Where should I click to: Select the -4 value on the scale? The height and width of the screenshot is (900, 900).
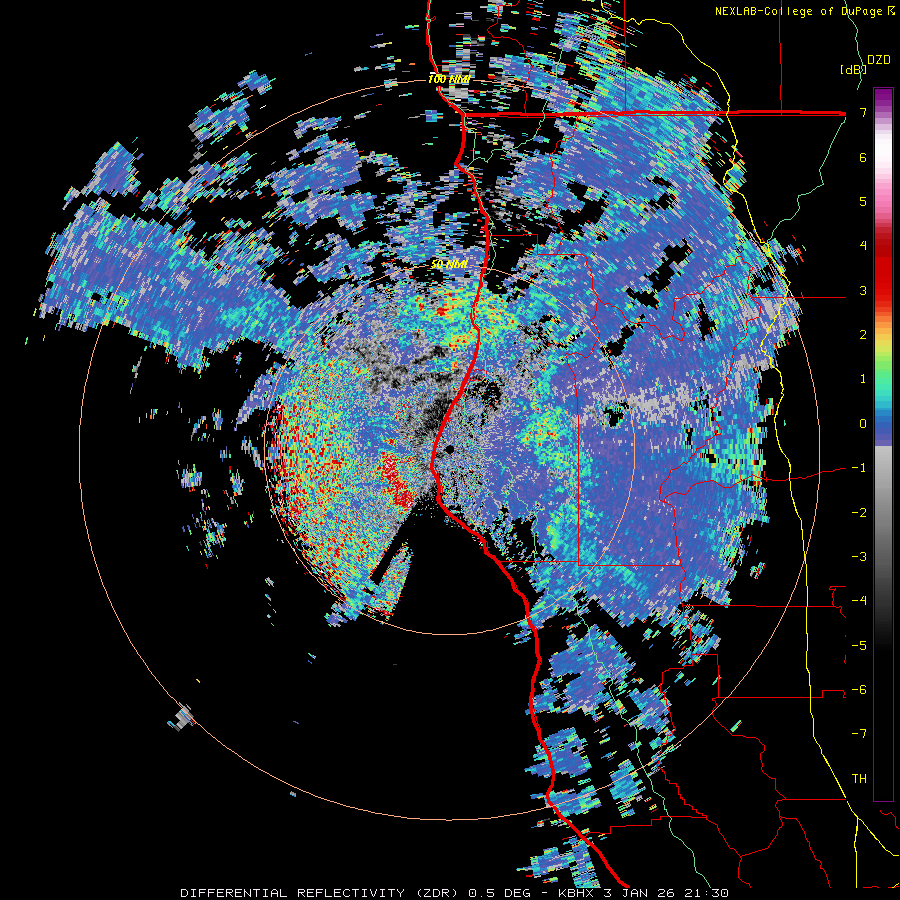point(859,601)
